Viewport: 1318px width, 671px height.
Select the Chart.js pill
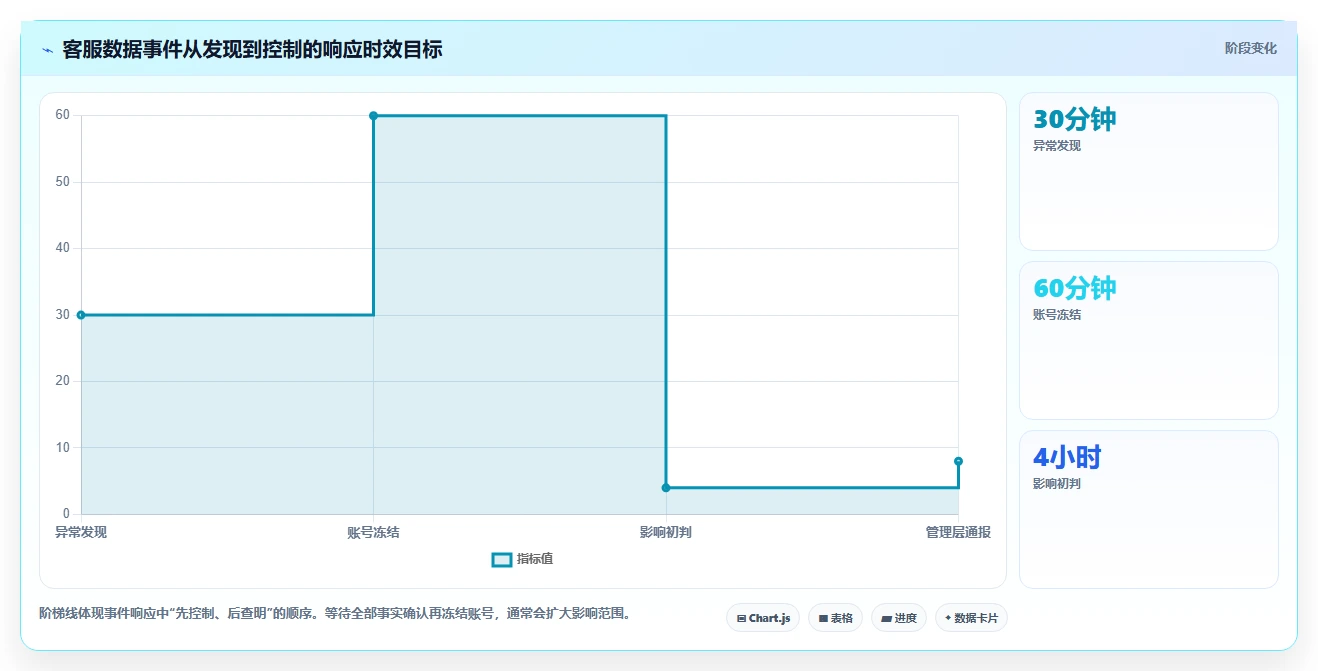click(763, 618)
